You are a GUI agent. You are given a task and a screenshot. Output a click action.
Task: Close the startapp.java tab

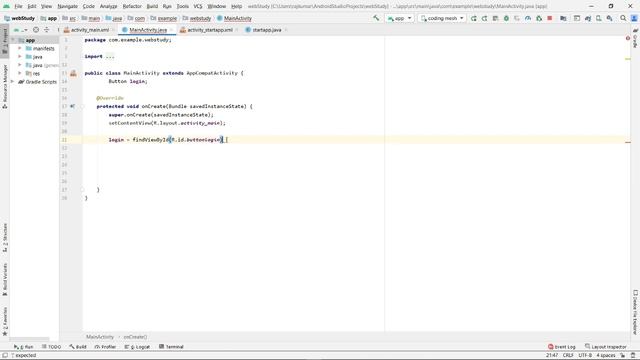(286, 30)
